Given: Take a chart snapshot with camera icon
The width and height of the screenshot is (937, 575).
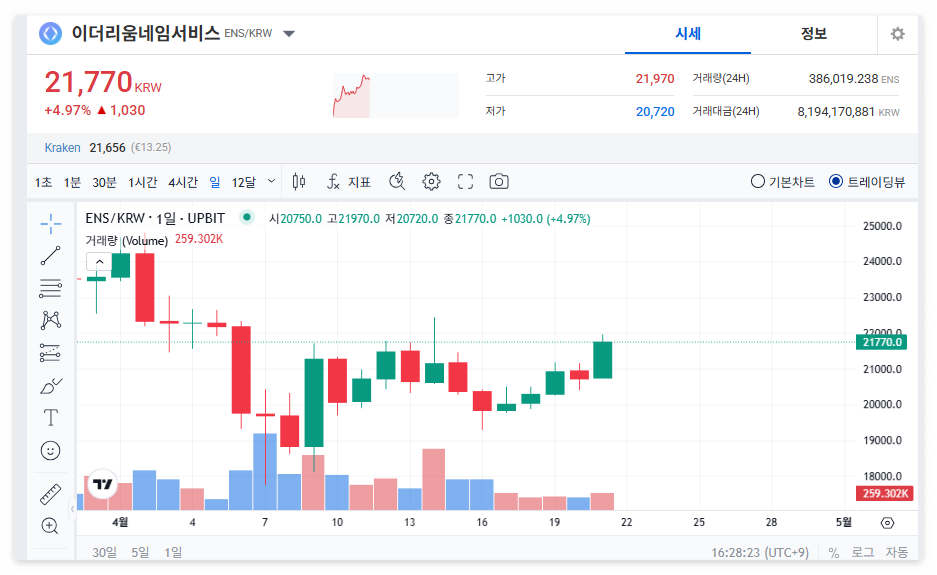Looking at the screenshot, I should 499,182.
